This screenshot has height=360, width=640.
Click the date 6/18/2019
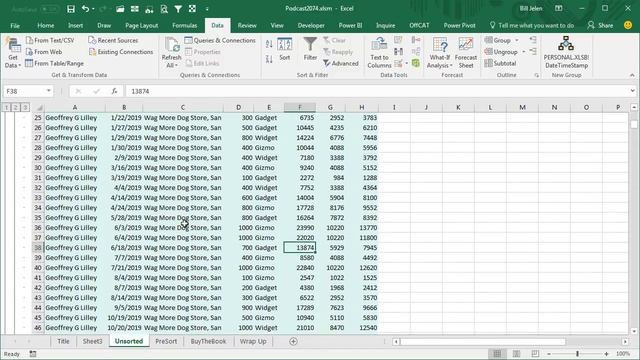(x=124, y=248)
